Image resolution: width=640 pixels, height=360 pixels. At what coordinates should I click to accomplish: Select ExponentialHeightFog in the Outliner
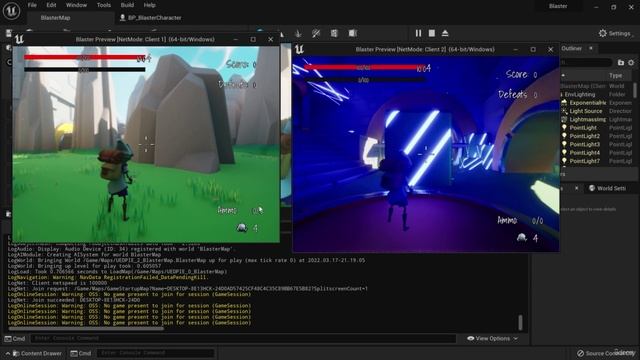[x=596, y=103]
